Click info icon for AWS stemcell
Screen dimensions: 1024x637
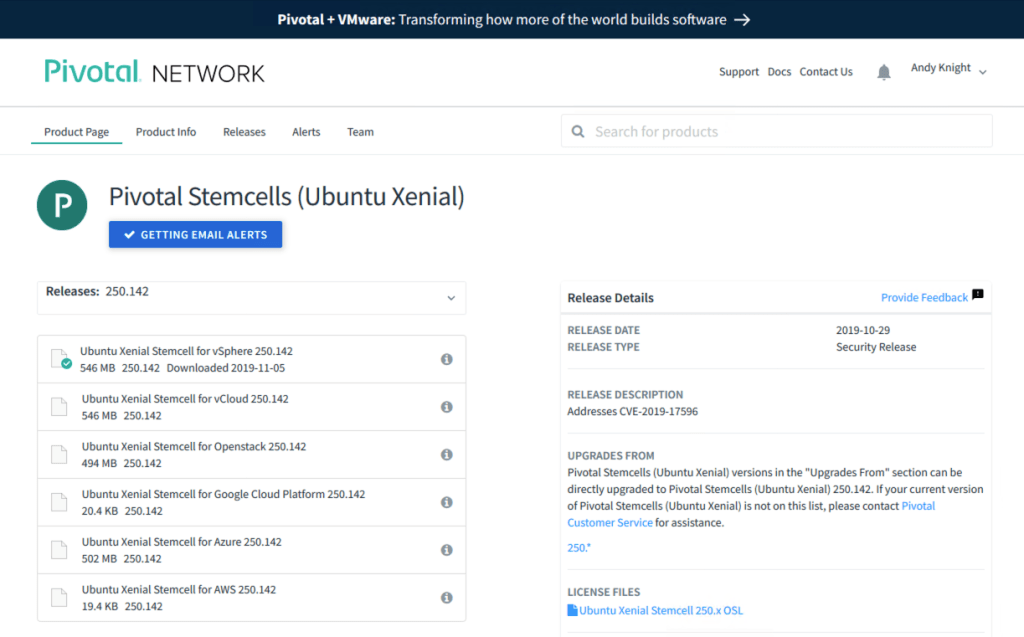click(x=447, y=598)
